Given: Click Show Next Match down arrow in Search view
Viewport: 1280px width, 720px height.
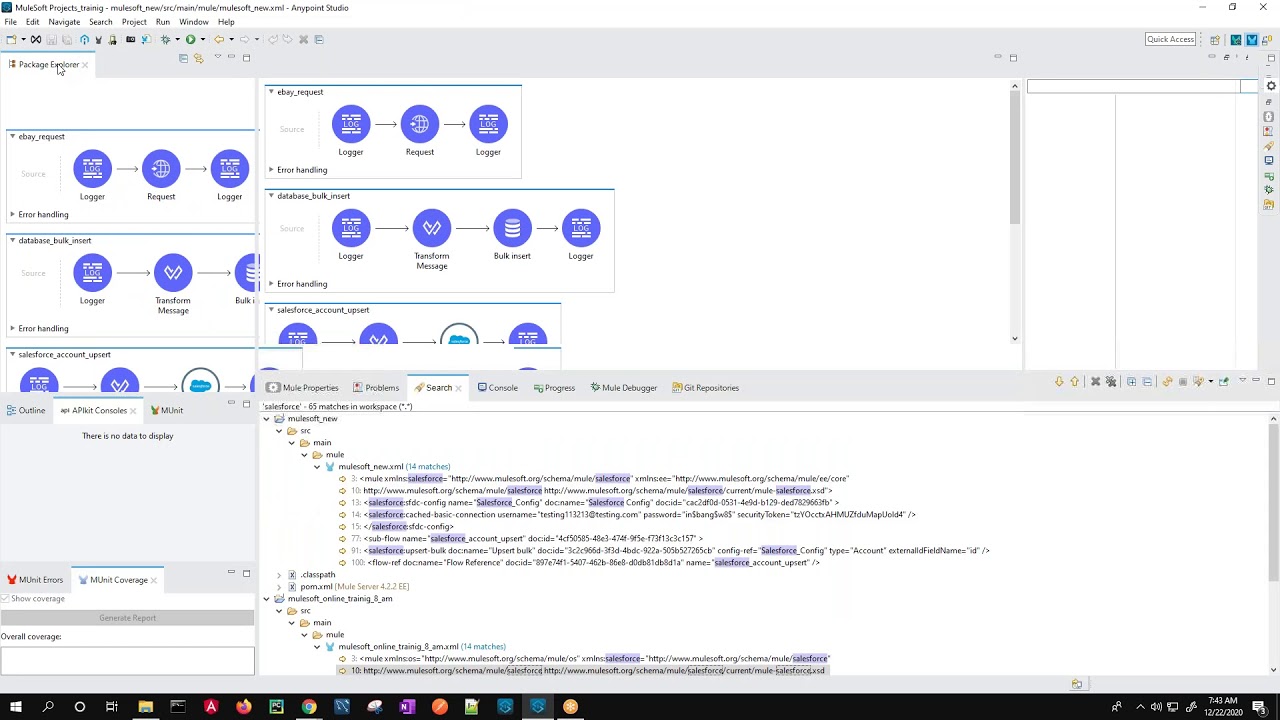Looking at the screenshot, I should click(1059, 381).
